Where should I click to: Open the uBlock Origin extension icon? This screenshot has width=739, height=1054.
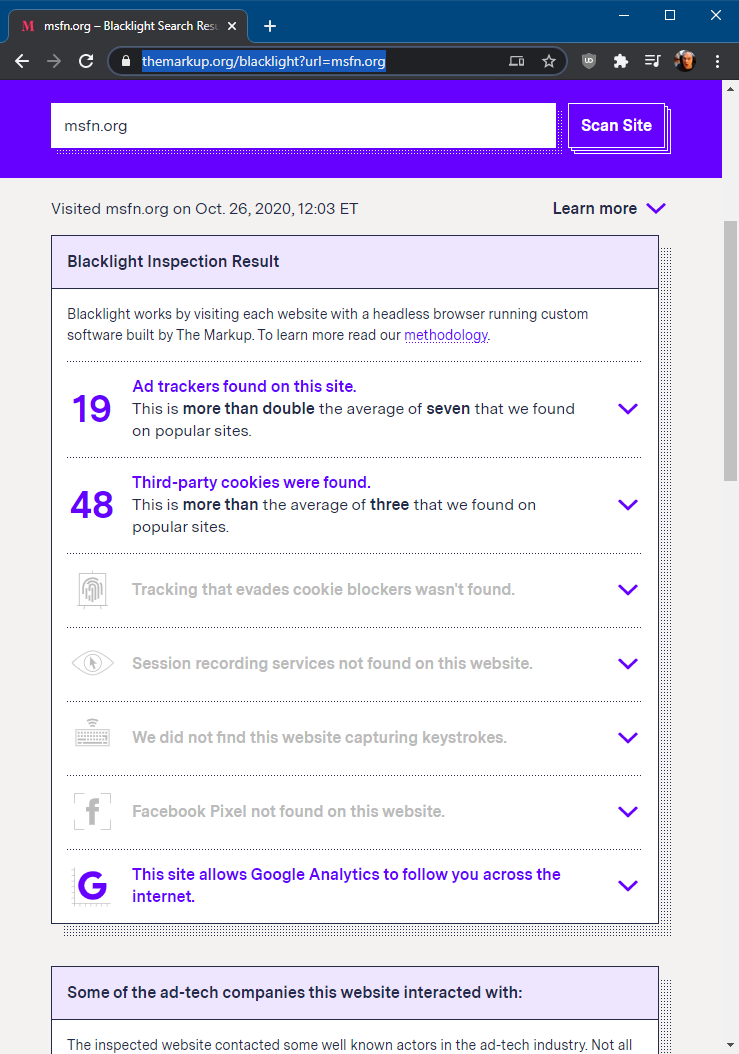click(589, 61)
